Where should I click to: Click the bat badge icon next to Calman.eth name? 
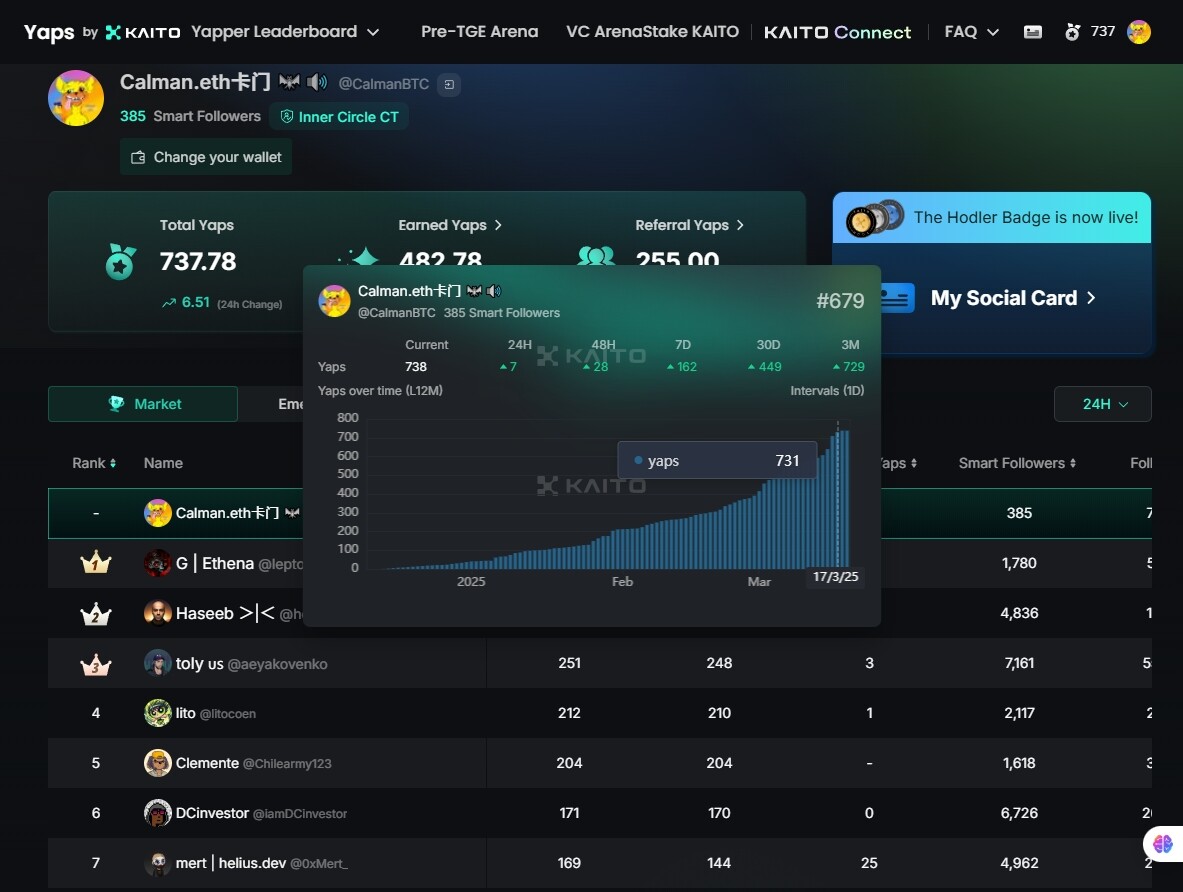click(x=289, y=82)
